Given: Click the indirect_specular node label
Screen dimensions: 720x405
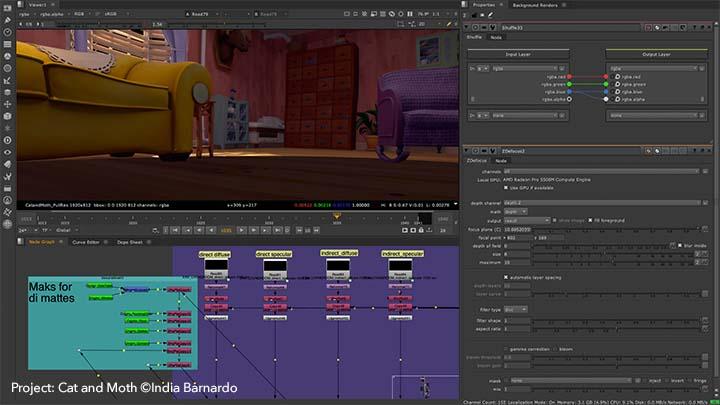Looking at the screenshot, I should pyautogui.click(x=400, y=254).
